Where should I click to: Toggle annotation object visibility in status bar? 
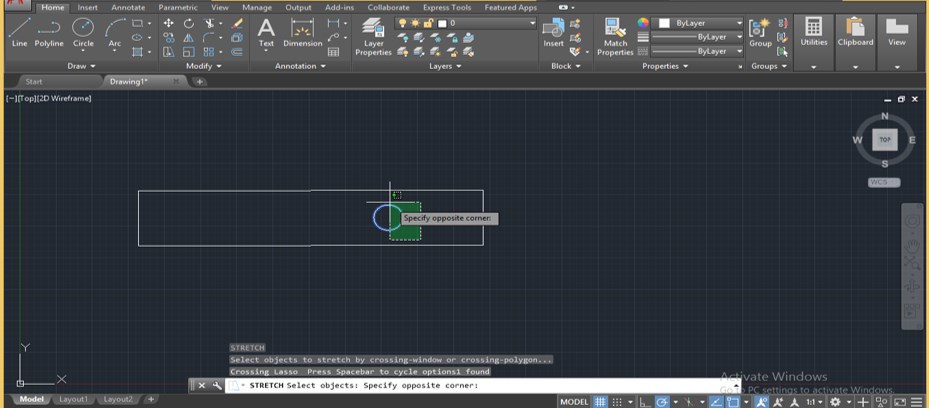pos(762,402)
